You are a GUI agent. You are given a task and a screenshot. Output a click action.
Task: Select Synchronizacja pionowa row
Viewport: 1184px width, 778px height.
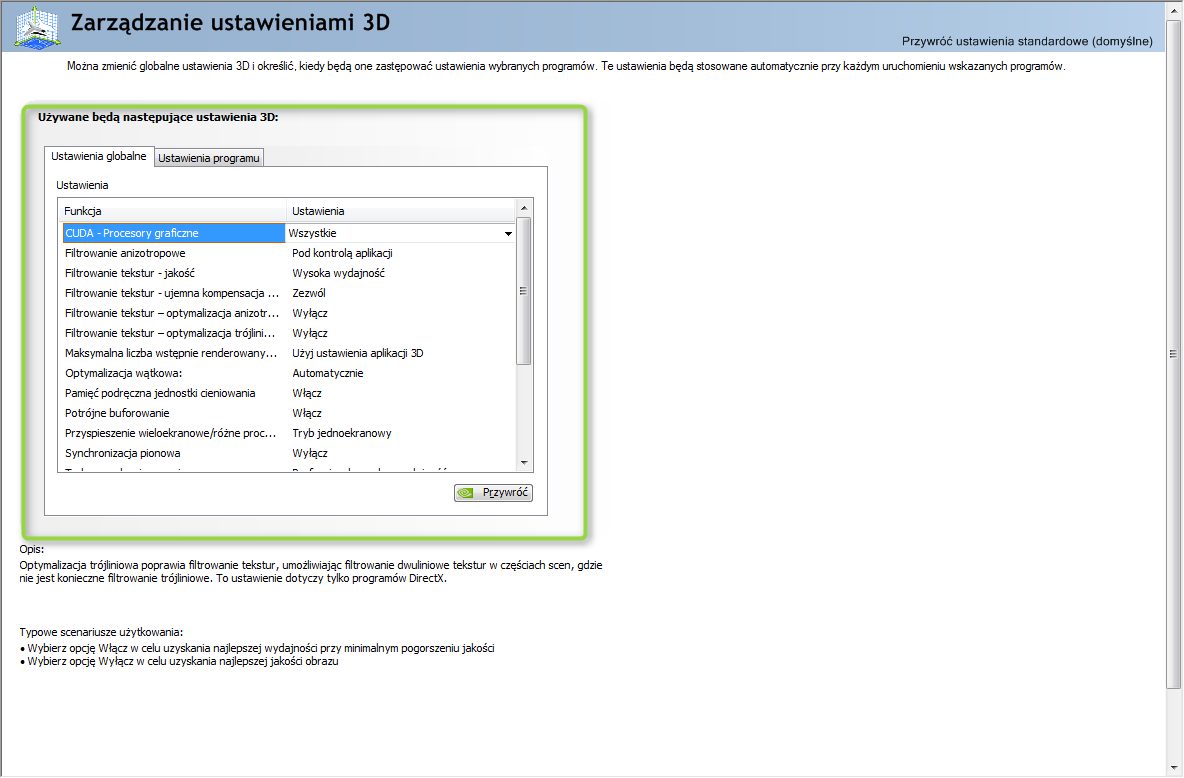click(288, 453)
